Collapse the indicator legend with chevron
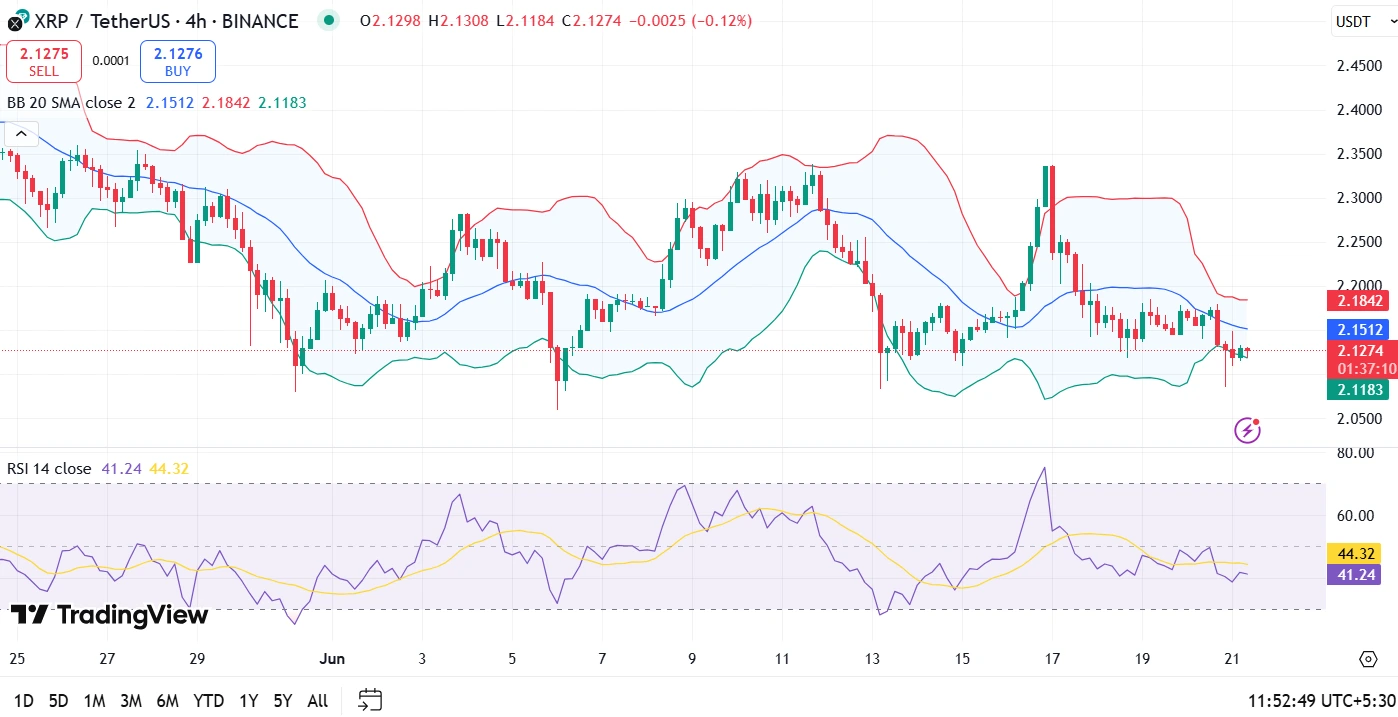This screenshot has width=1398, height=717. click(x=22, y=134)
